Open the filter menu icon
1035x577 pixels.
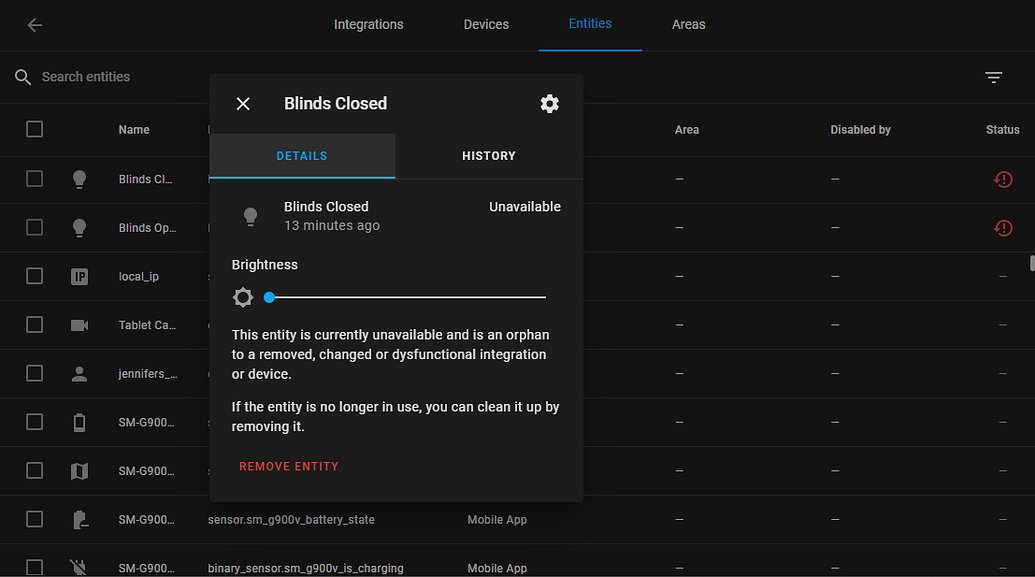coord(993,77)
